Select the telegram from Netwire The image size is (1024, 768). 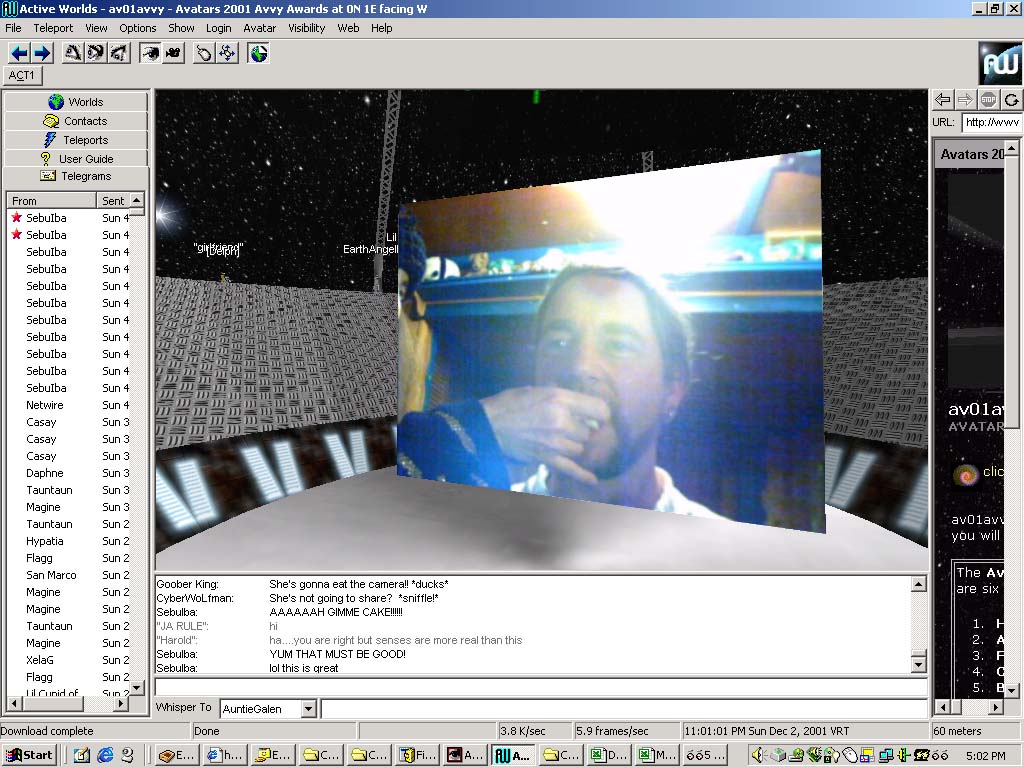(45, 405)
